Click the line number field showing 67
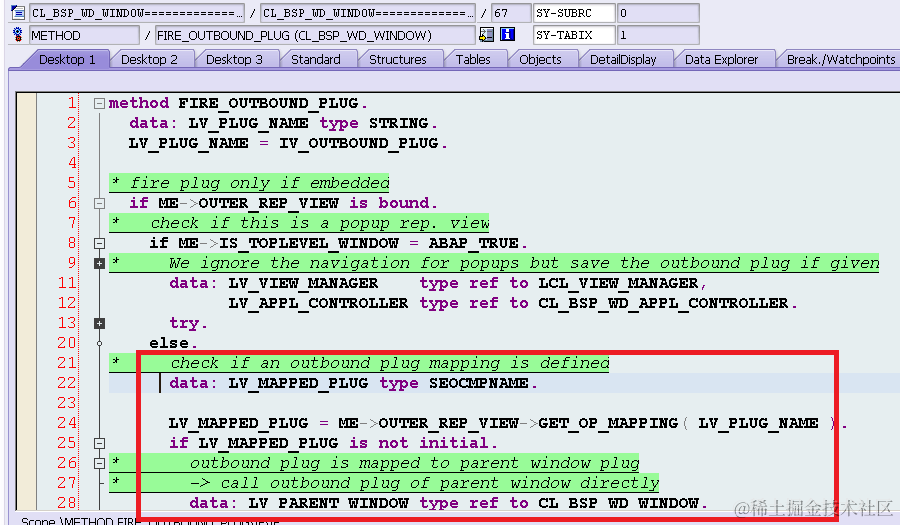 coord(511,13)
